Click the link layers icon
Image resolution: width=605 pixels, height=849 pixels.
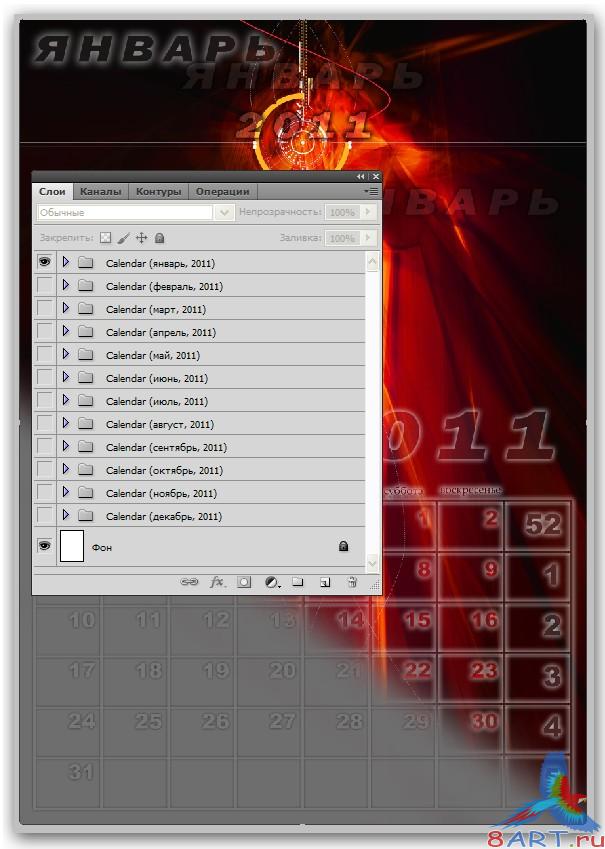tap(189, 581)
